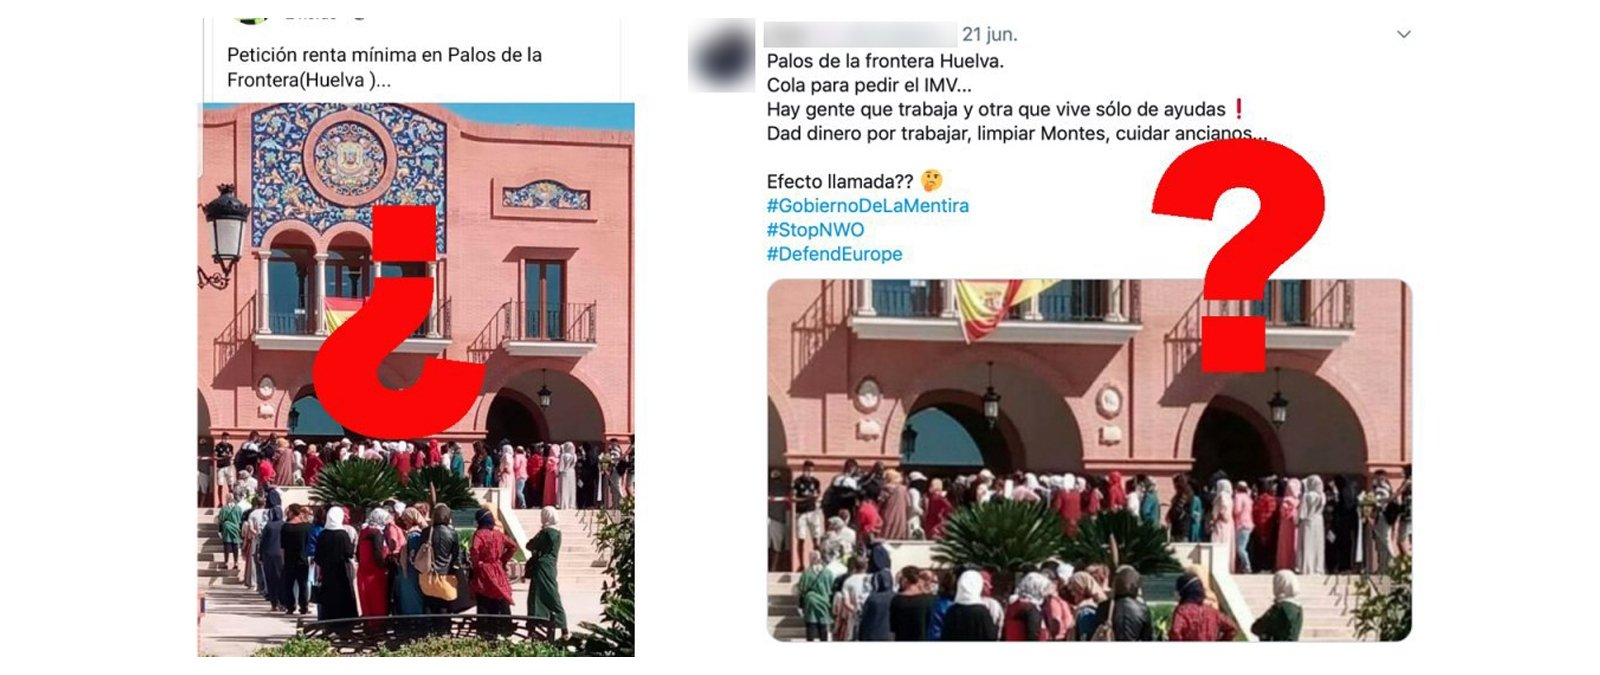The height and width of the screenshot is (675, 1600).
Task: Open the Facebook post photo of the queue
Action: point(416,379)
